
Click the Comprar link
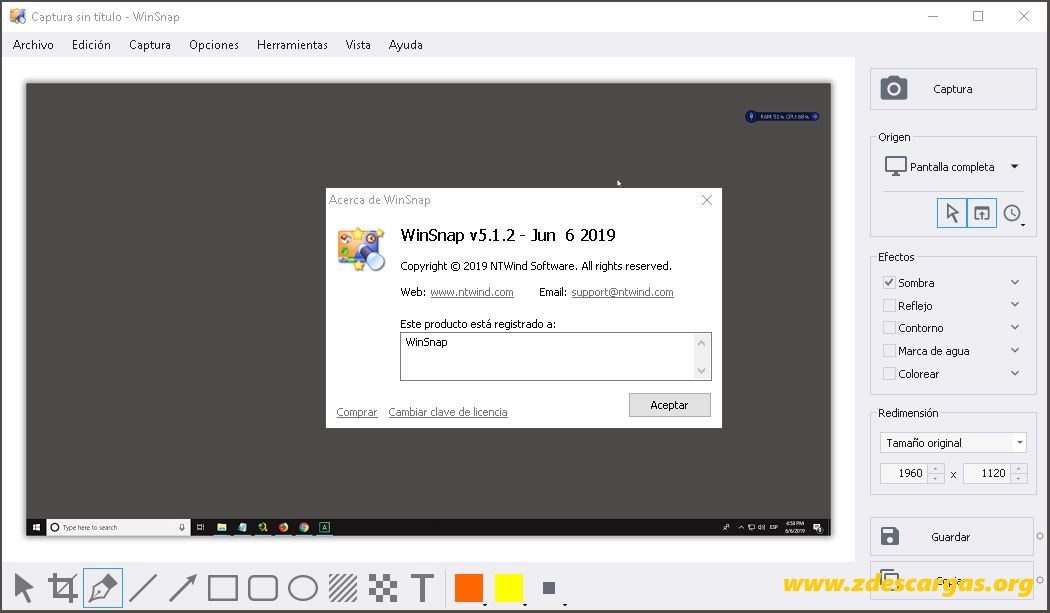(356, 412)
